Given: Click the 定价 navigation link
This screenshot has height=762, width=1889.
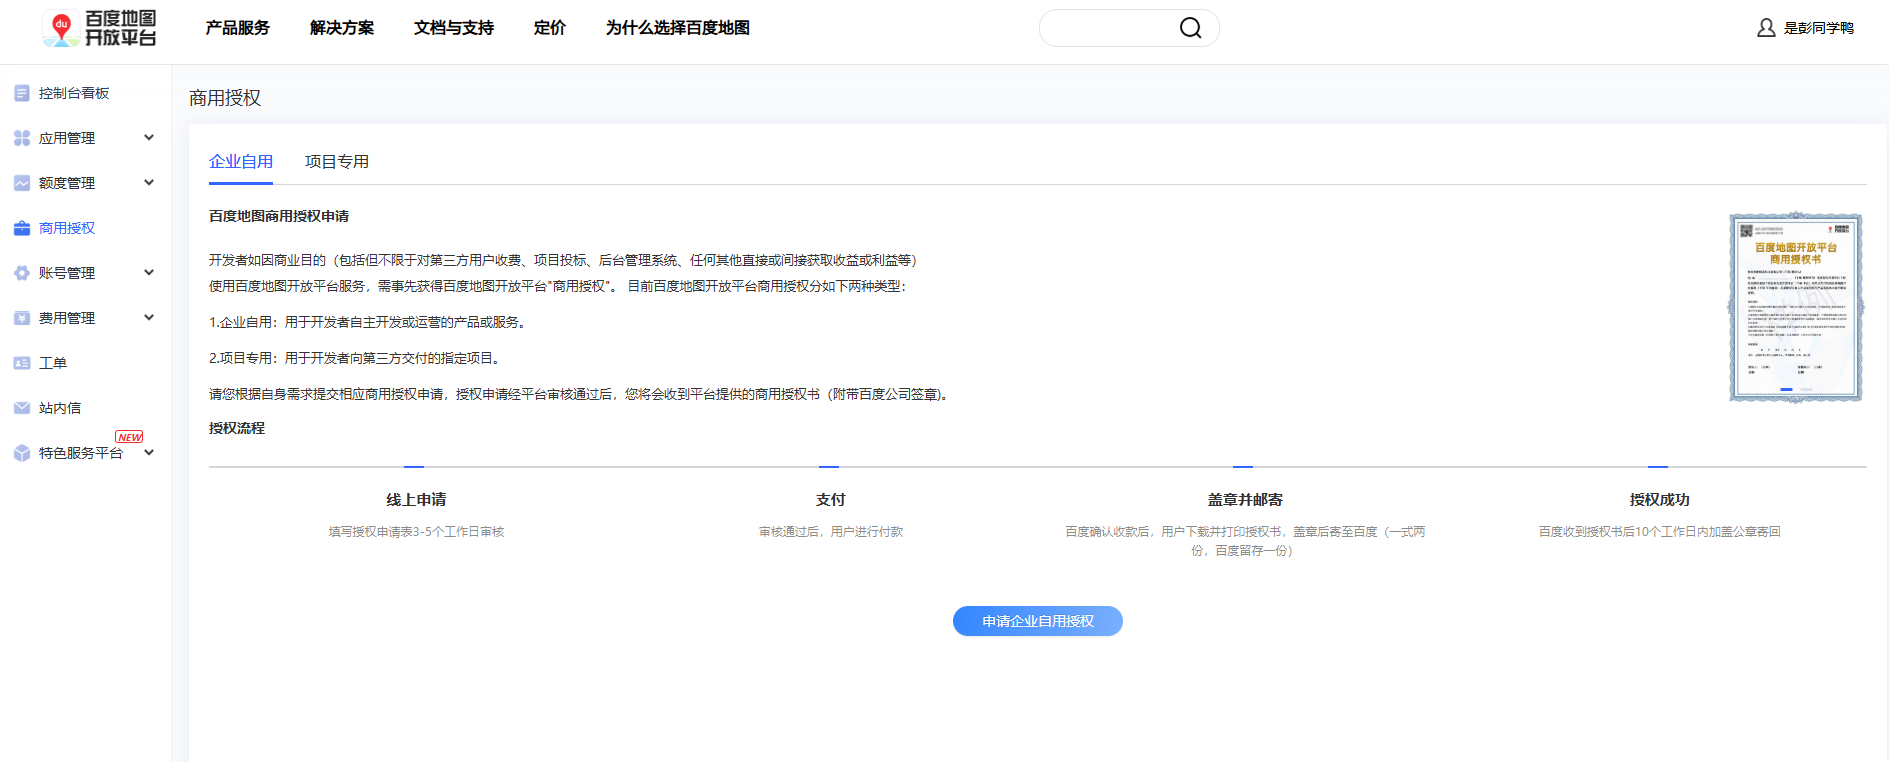Looking at the screenshot, I should [x=550, y=28].
